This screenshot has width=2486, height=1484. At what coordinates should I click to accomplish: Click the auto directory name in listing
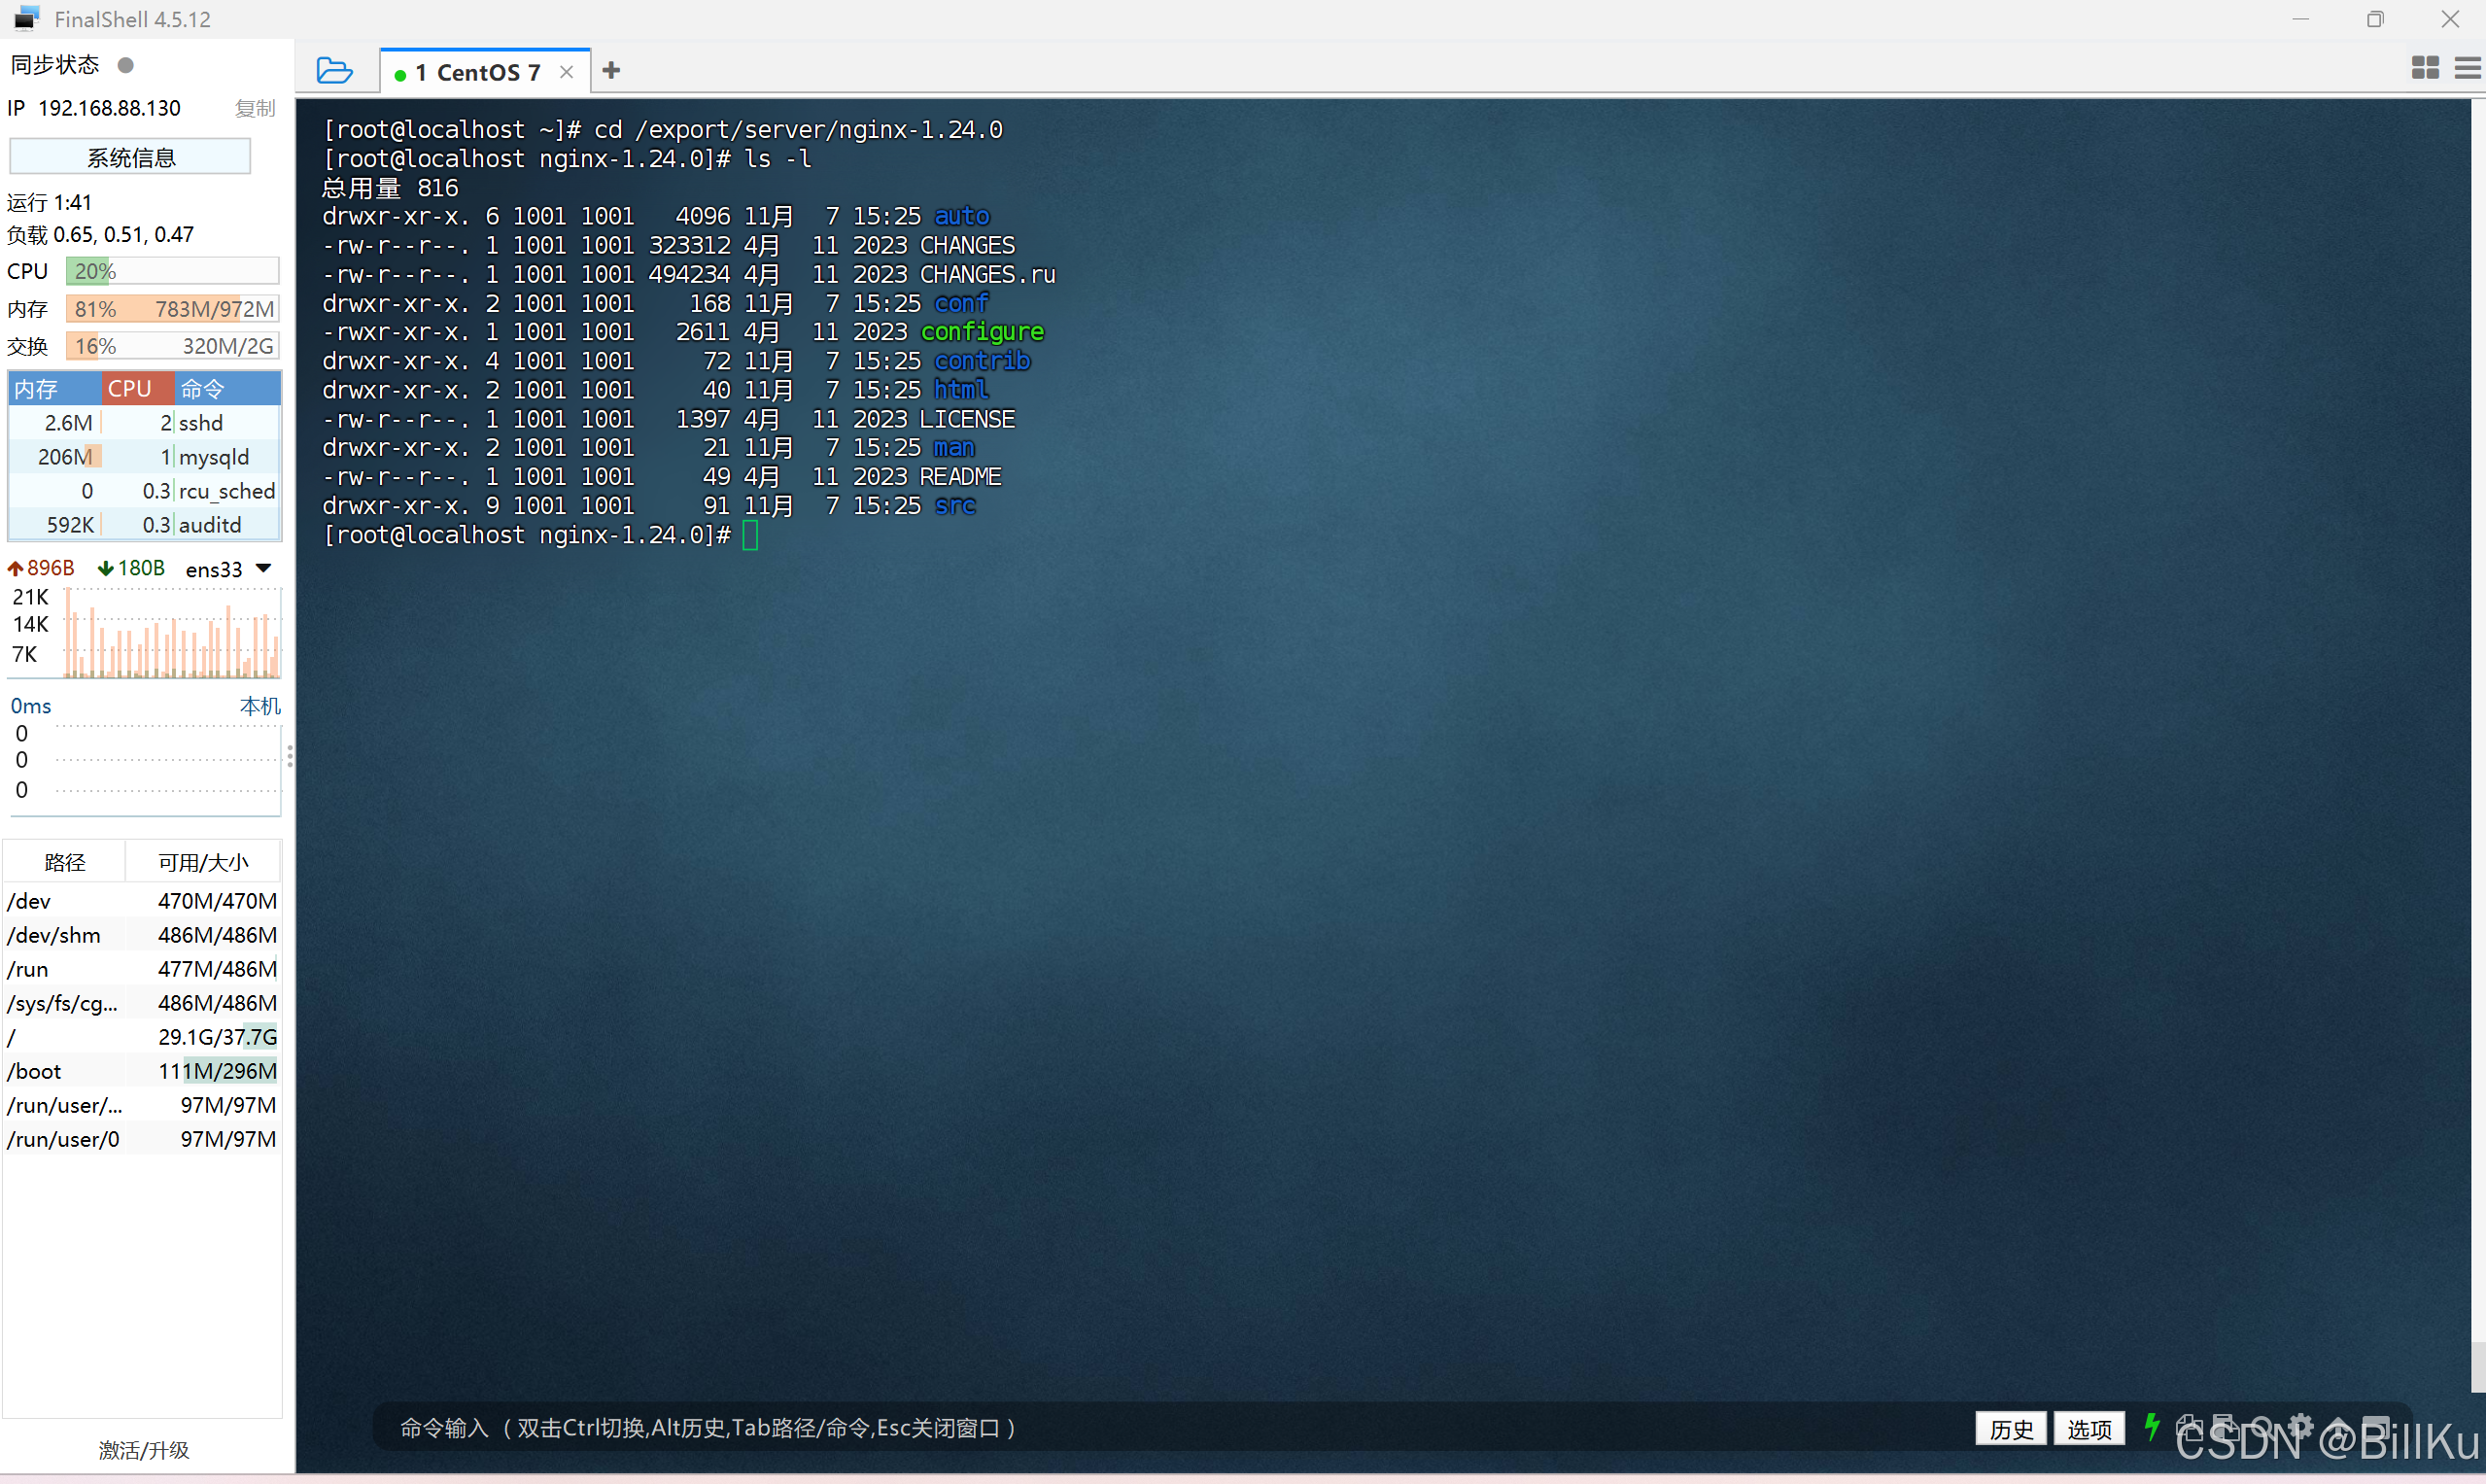point(962,216)
